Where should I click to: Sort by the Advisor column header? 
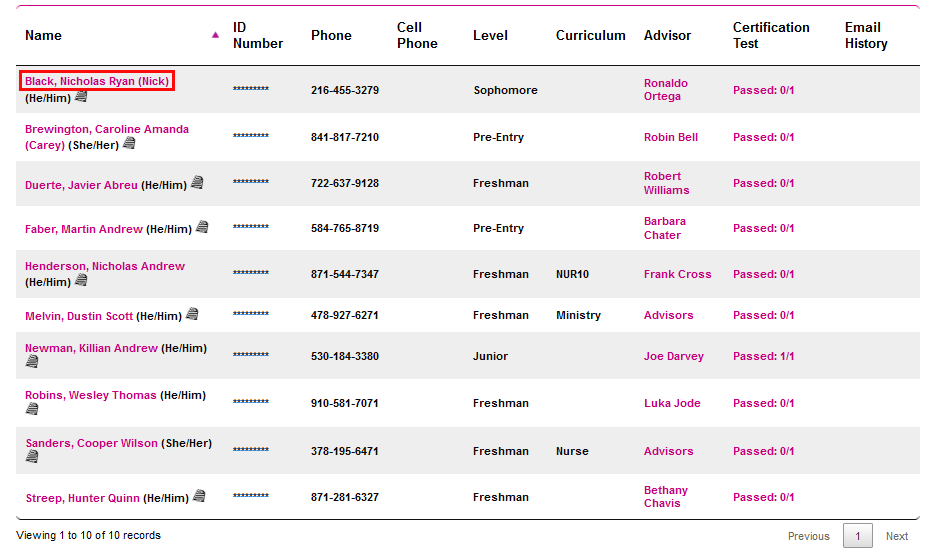[x=667, y=35]
